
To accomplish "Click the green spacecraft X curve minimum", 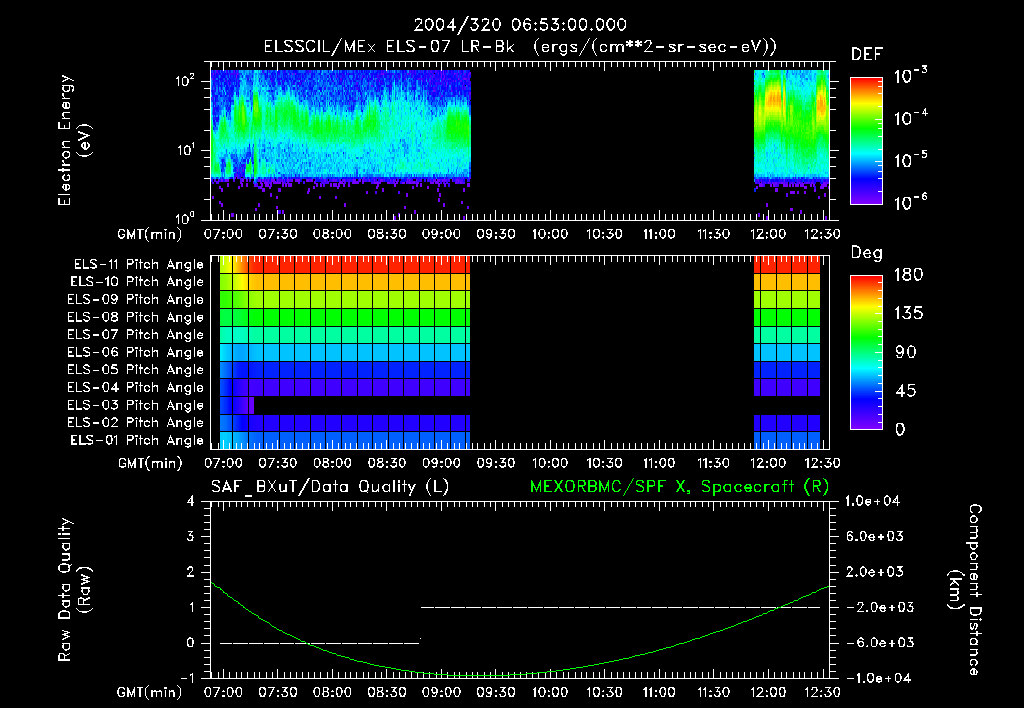I will click(x=487, y=675).
